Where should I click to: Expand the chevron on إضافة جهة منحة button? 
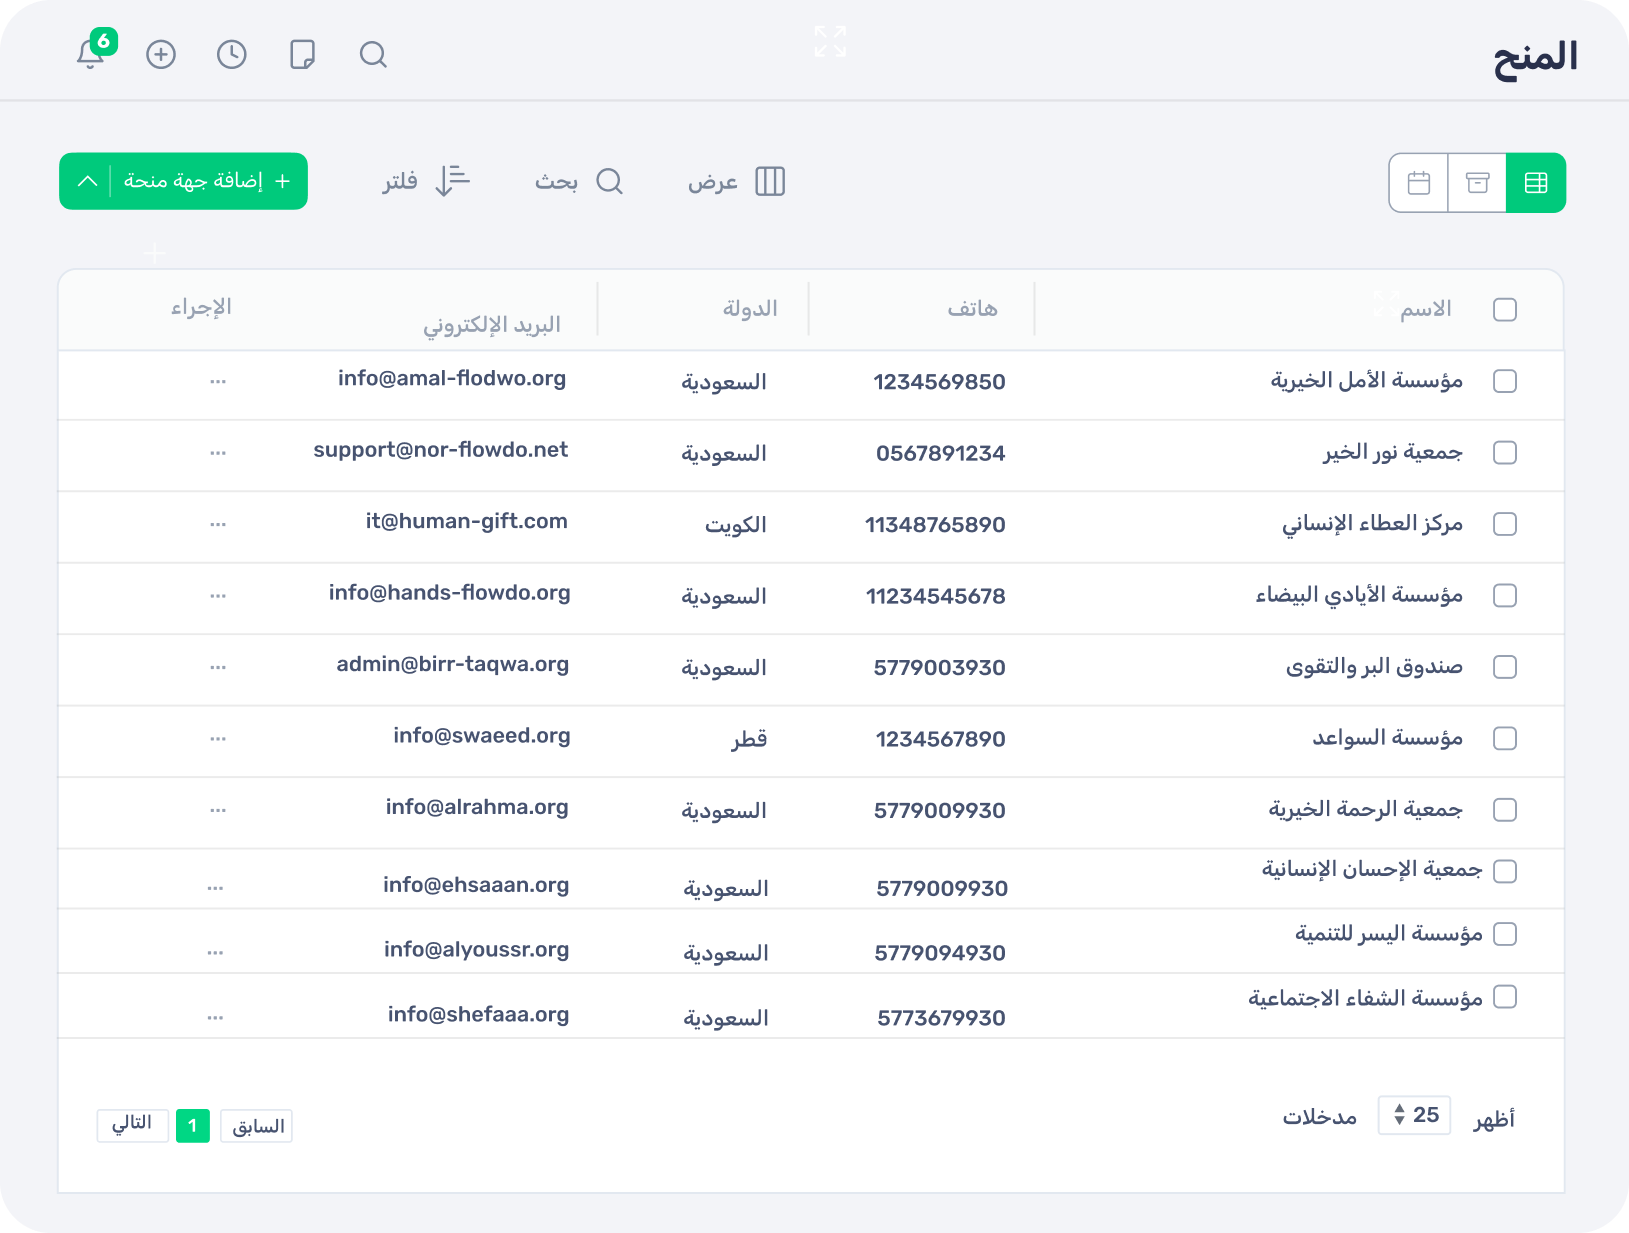[87, 181]
